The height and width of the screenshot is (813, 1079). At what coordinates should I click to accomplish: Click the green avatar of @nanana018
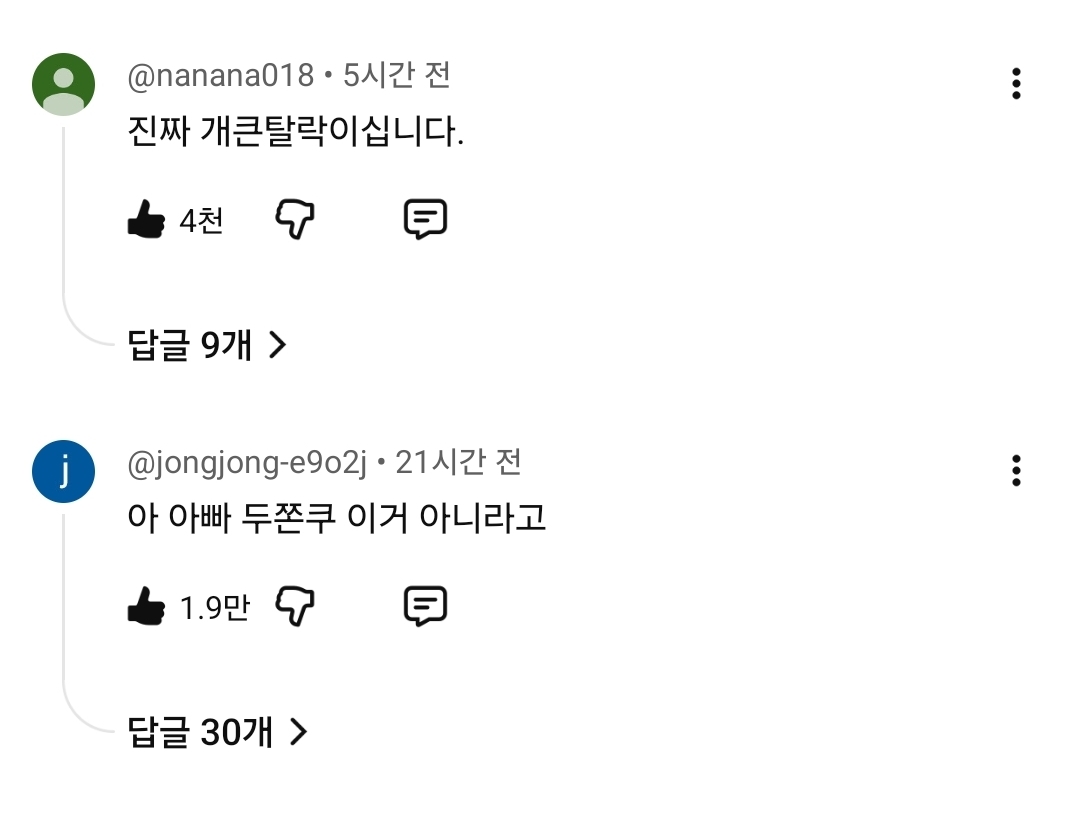click(64, 84)
